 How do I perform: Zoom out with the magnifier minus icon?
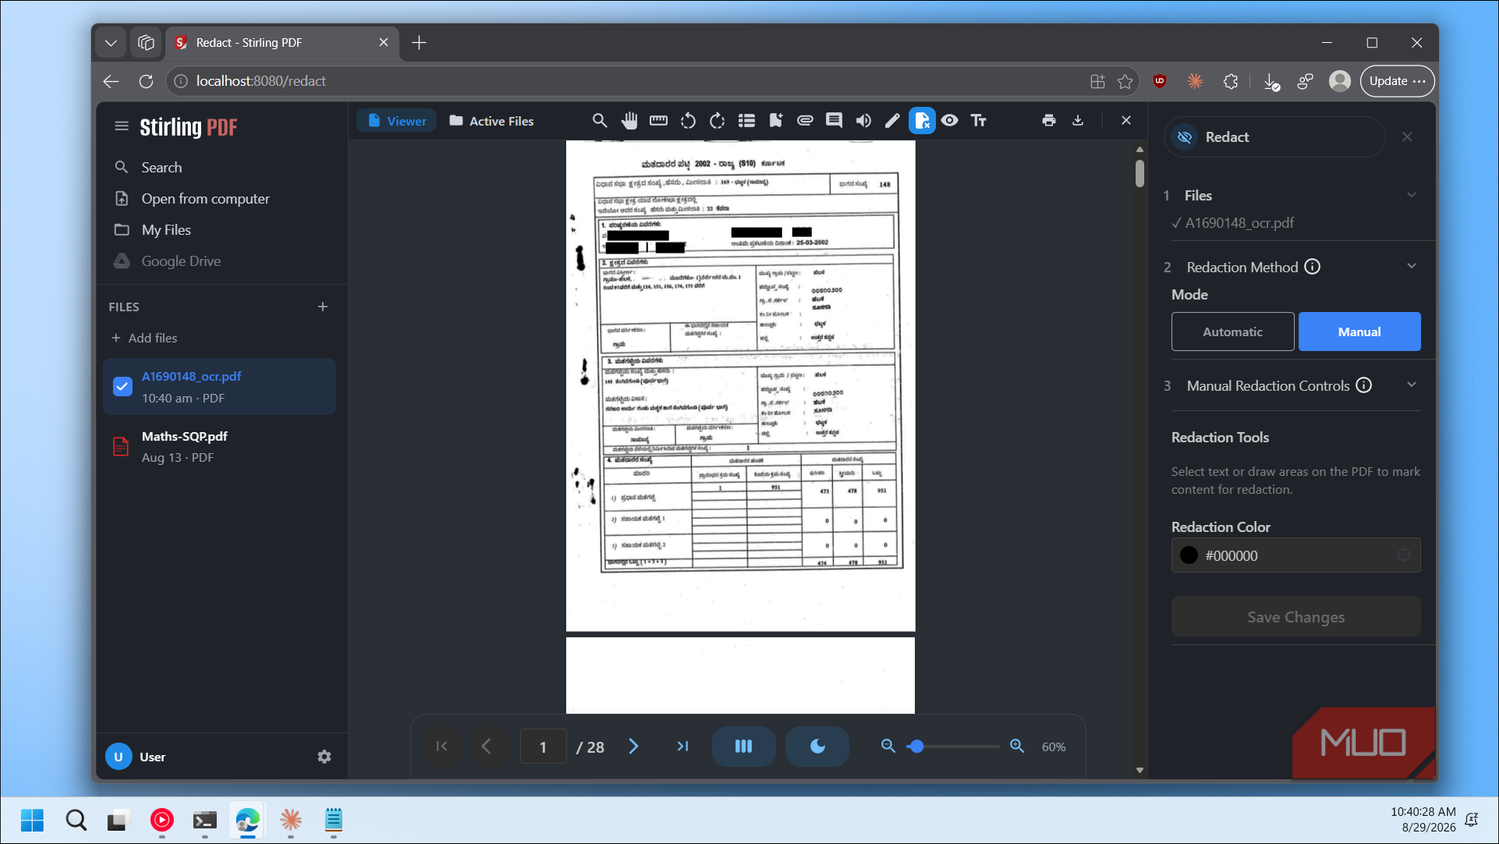[x=888, y=746]
